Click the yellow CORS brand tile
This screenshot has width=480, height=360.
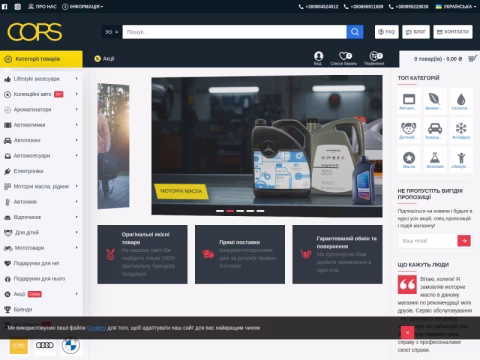coord(18,346)
